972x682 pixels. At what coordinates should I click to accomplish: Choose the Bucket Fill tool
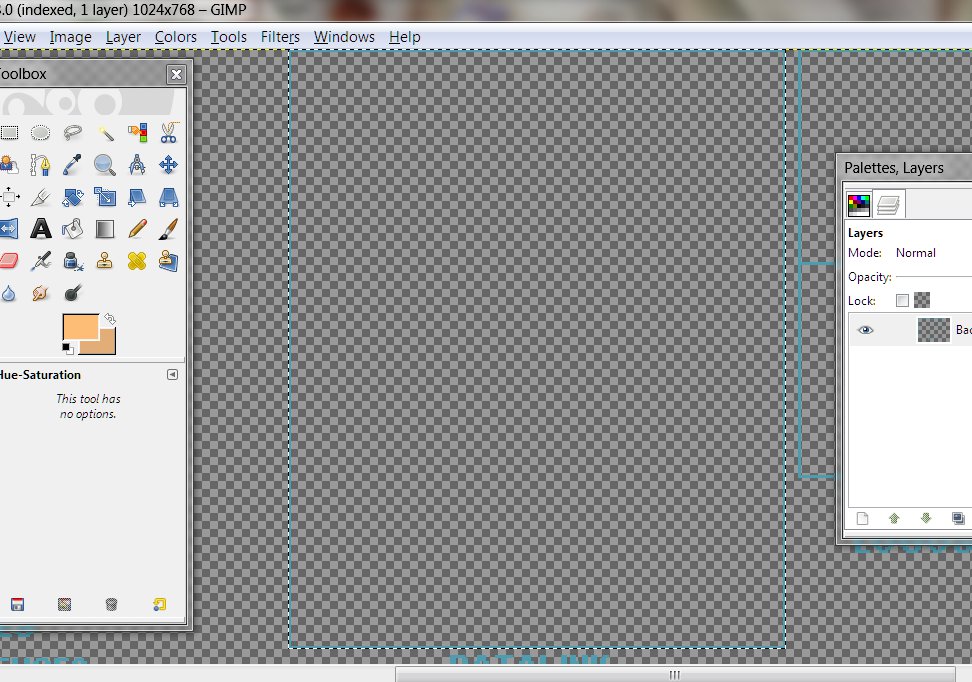click(72, 229)
